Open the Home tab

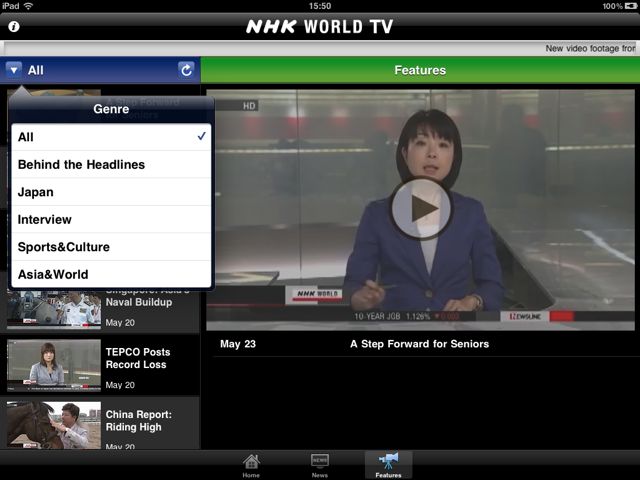[x=251, y=466]
